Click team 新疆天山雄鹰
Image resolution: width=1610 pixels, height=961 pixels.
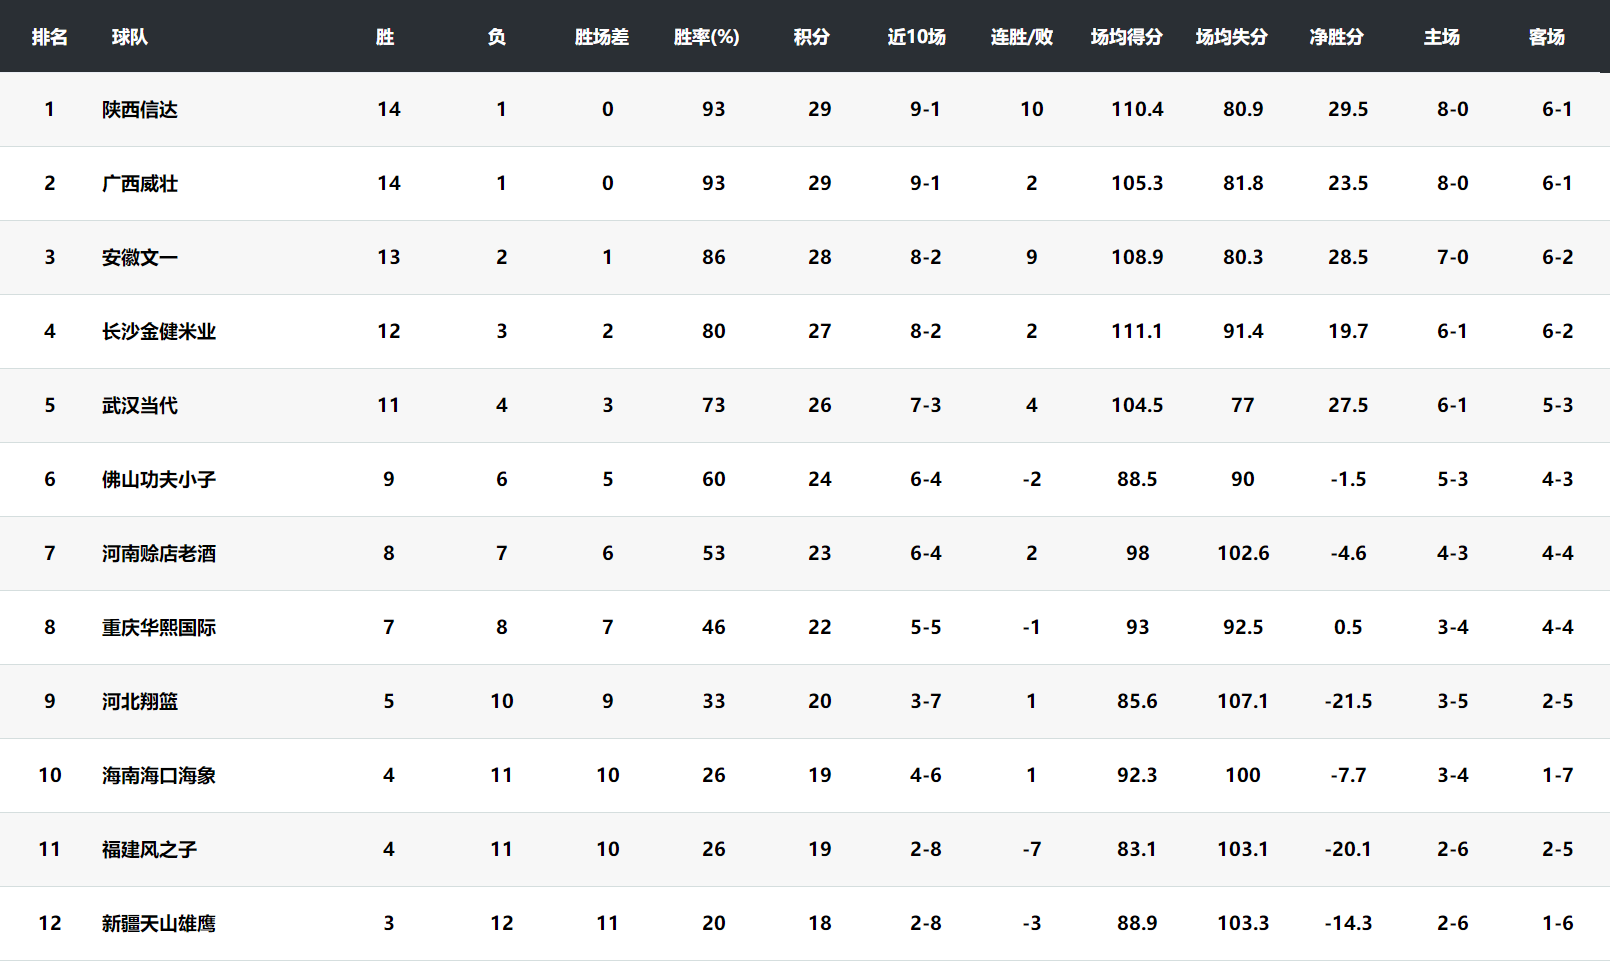pos(159,924)
